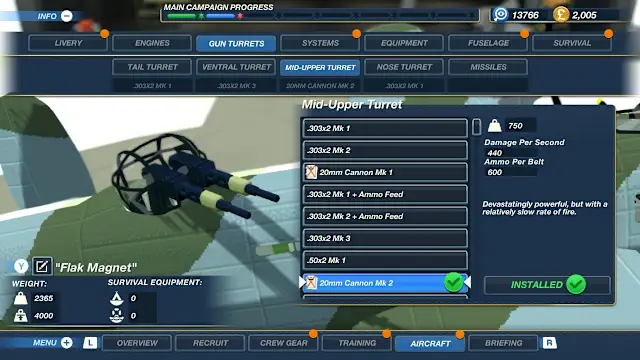Edit the aircraft name with pencil icon
Screen dimensions: 640x360
pos(42,267)
